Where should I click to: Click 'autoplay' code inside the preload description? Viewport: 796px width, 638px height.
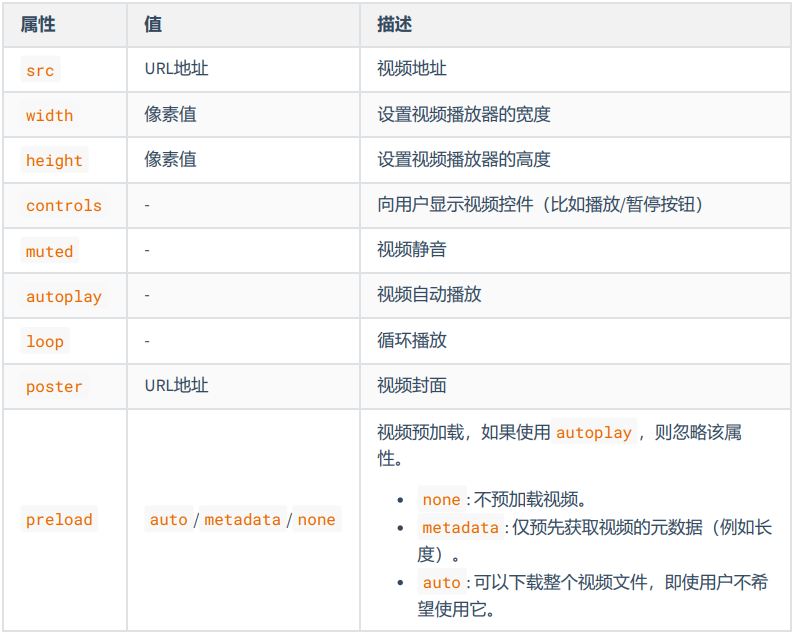click(594, 433)
